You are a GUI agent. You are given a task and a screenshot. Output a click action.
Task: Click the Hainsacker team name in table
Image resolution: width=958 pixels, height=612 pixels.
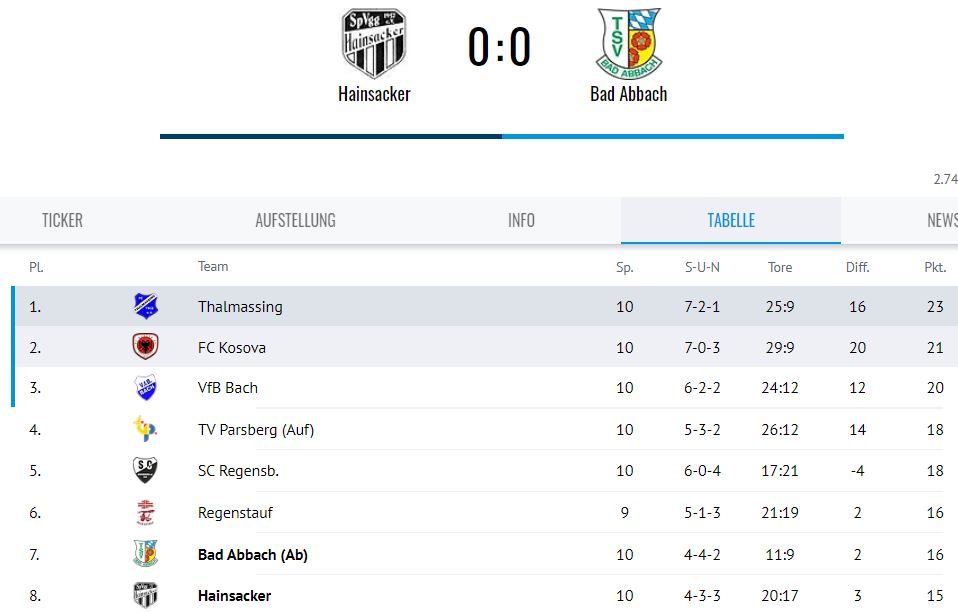(x=234, y=596)
